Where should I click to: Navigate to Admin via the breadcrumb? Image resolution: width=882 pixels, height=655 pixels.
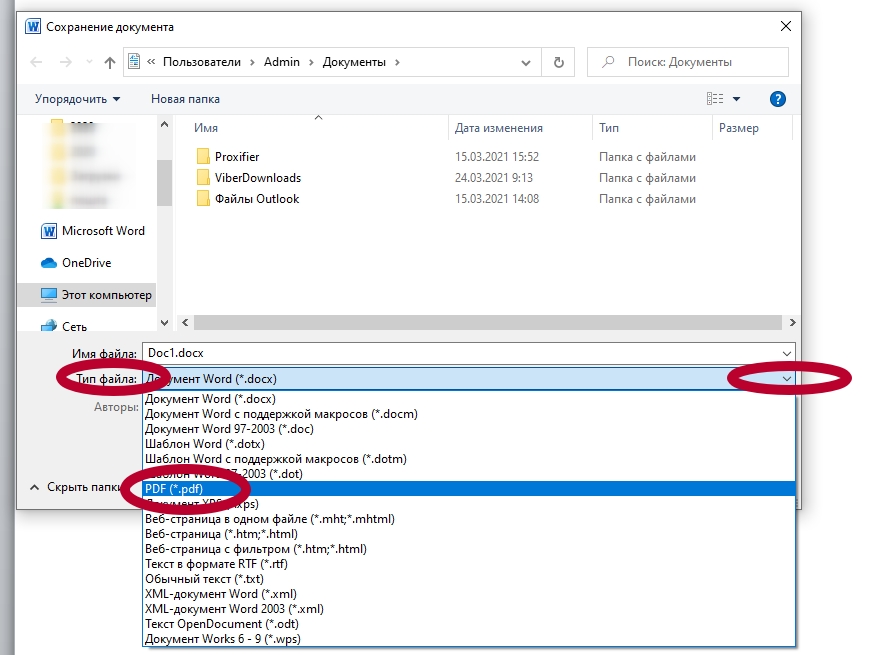(284, 62)
